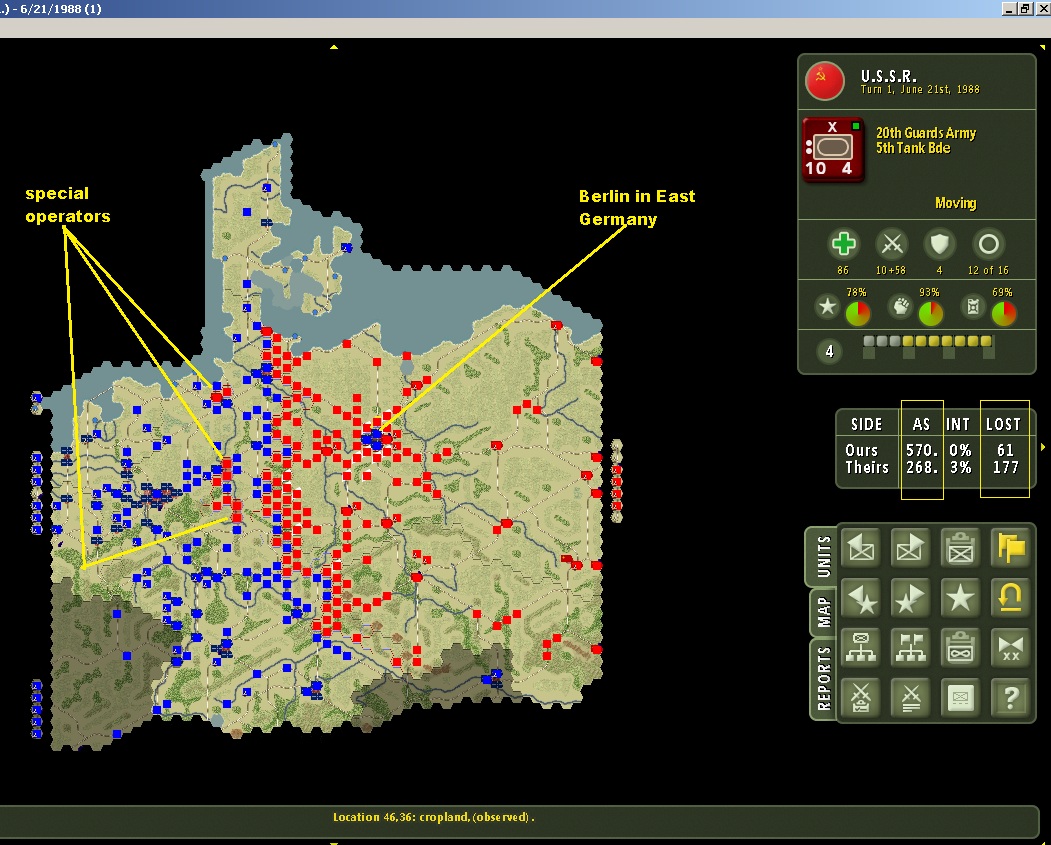This screenshot has height=845, width=1051.
Task: Switch to the MAP tab
Action: 824,612
